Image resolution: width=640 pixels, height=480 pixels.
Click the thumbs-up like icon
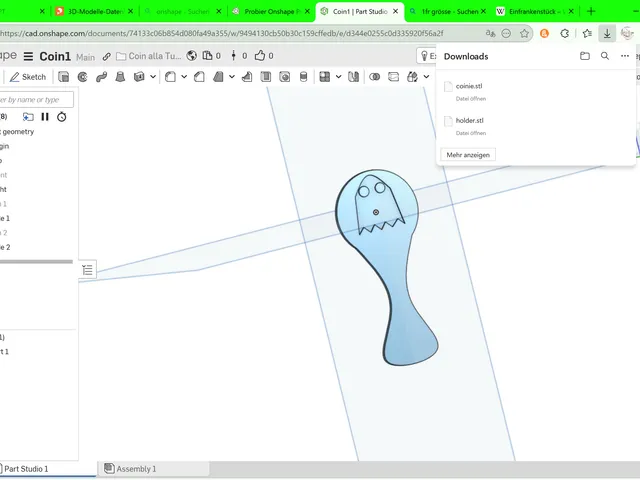click(x=260, y=56)
